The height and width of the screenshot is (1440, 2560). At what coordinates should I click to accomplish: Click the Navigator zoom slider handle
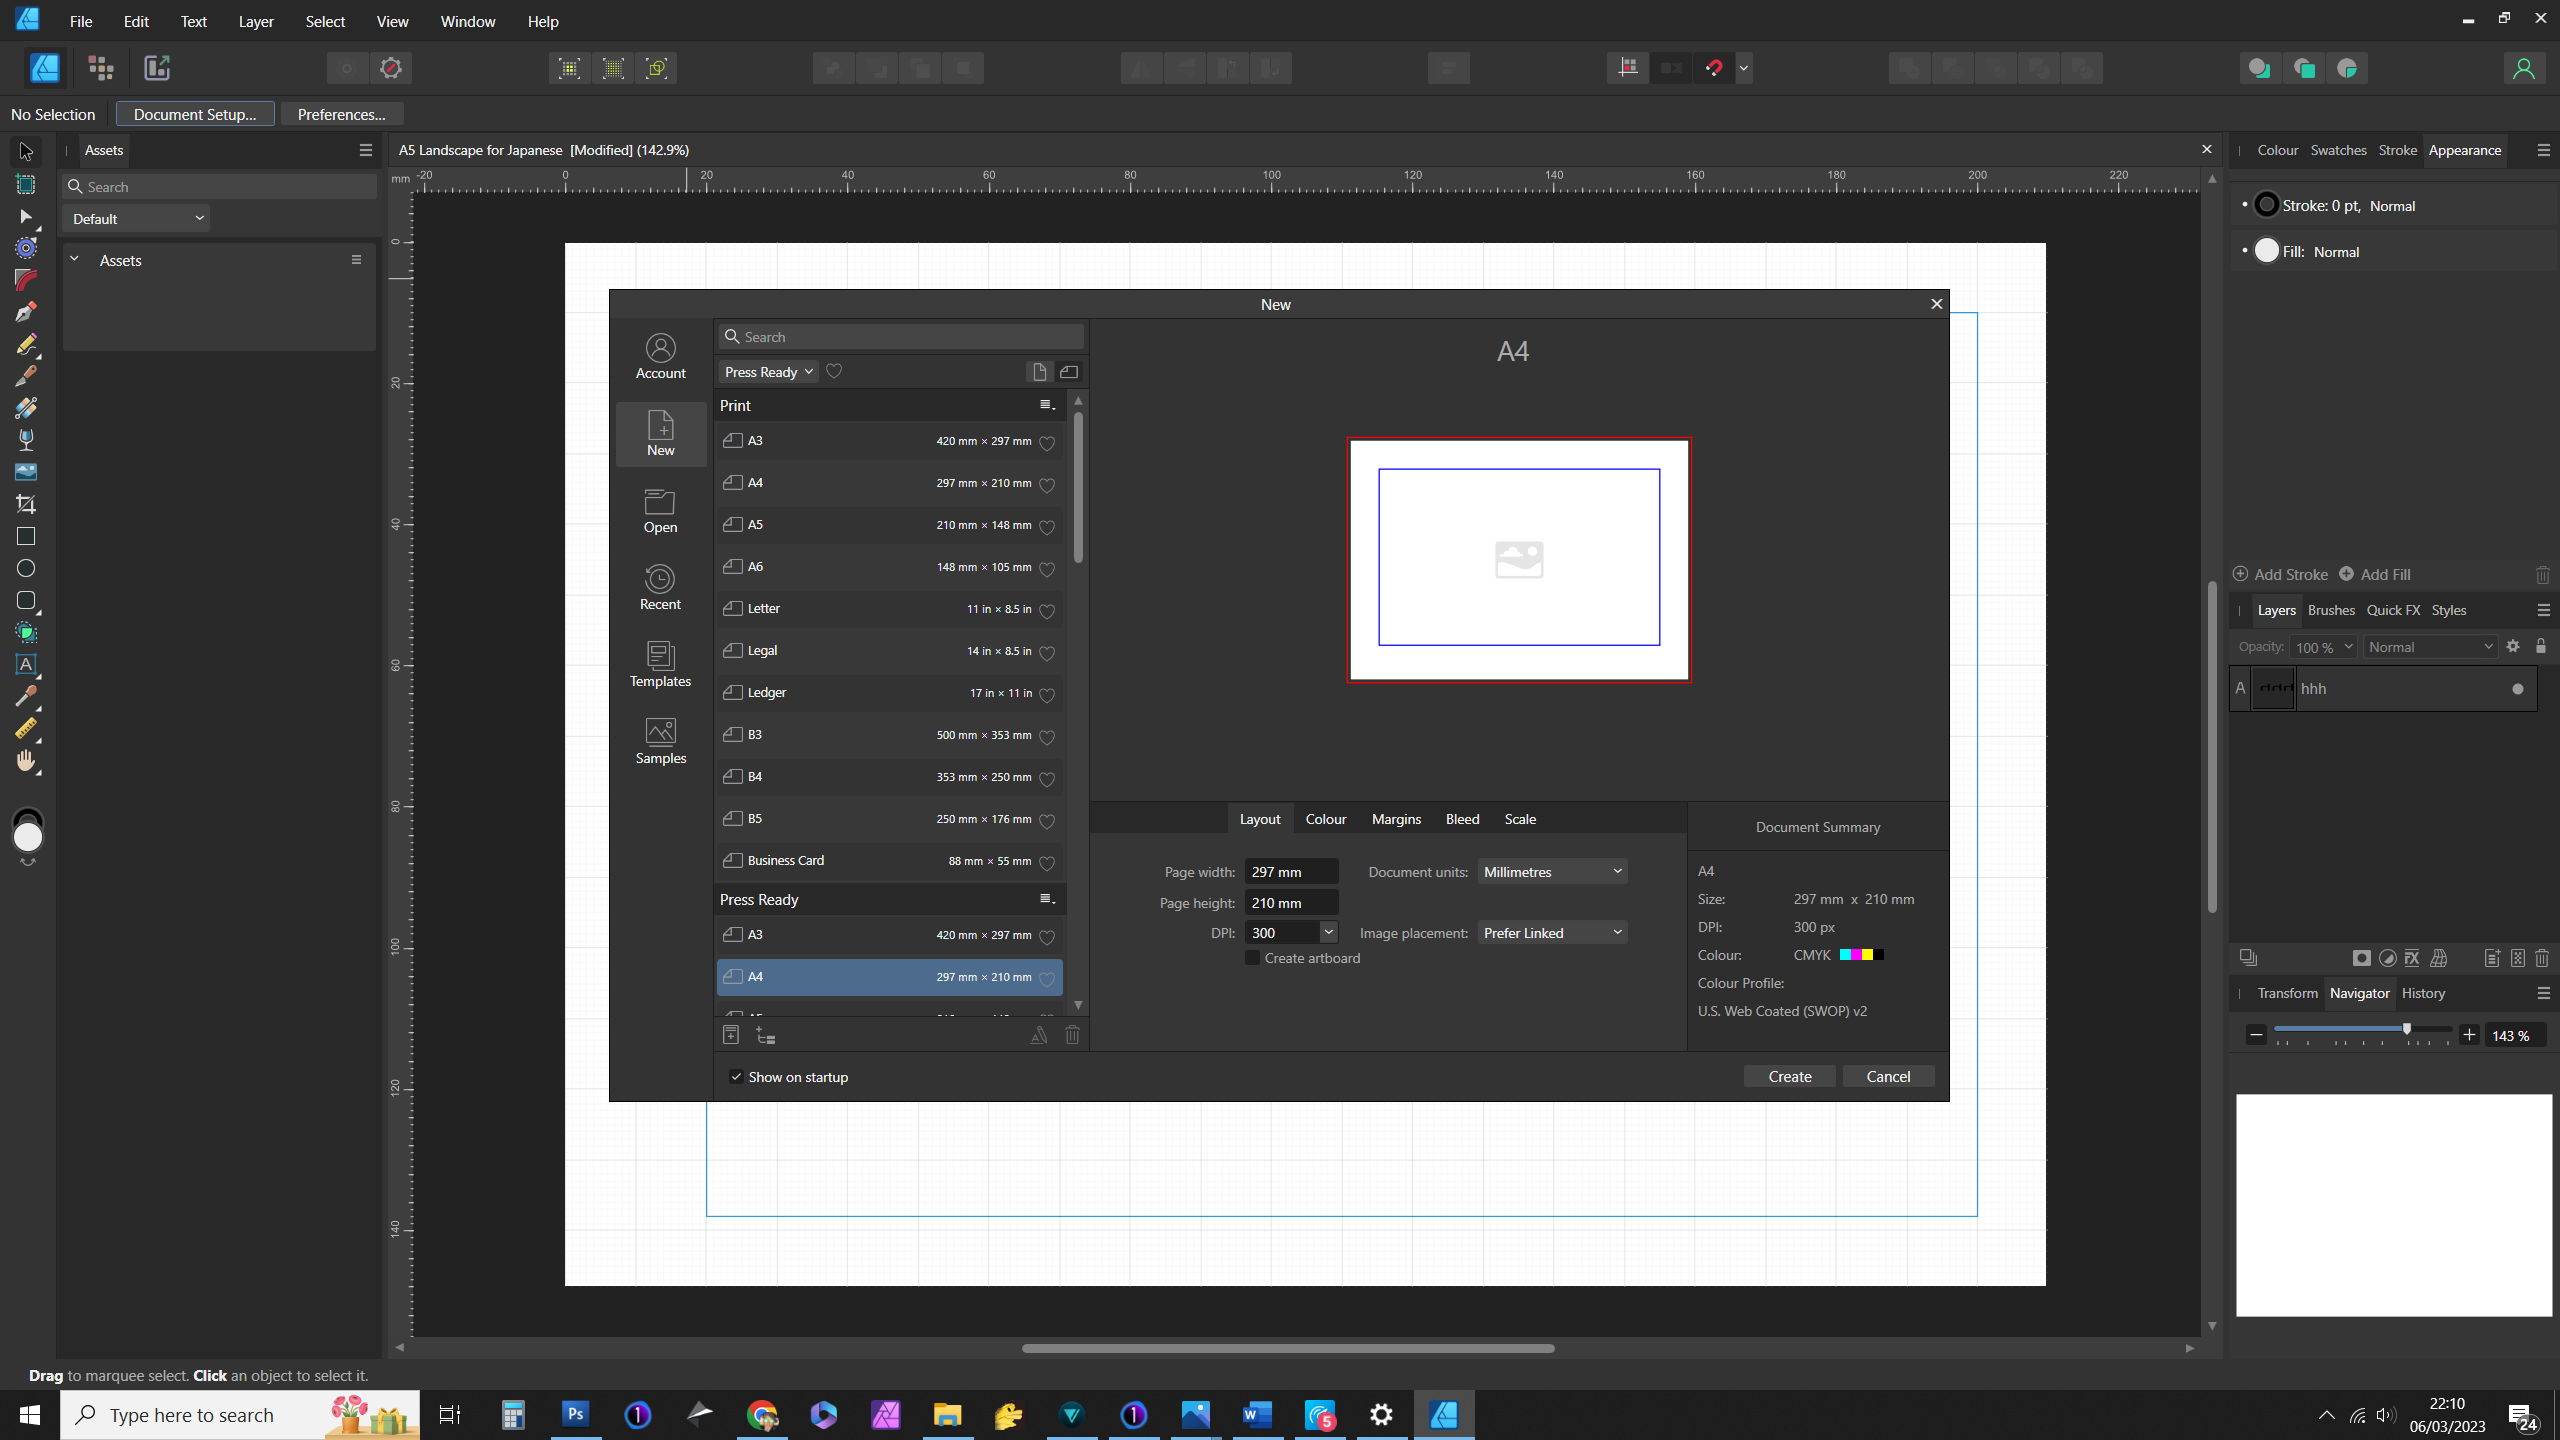(x=2407, y=1029)
